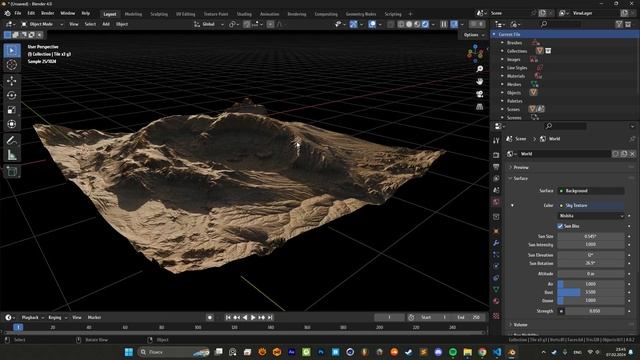The image size is (640, 360).
Task: Select the Annotate tool
Action: click(12, 141)
